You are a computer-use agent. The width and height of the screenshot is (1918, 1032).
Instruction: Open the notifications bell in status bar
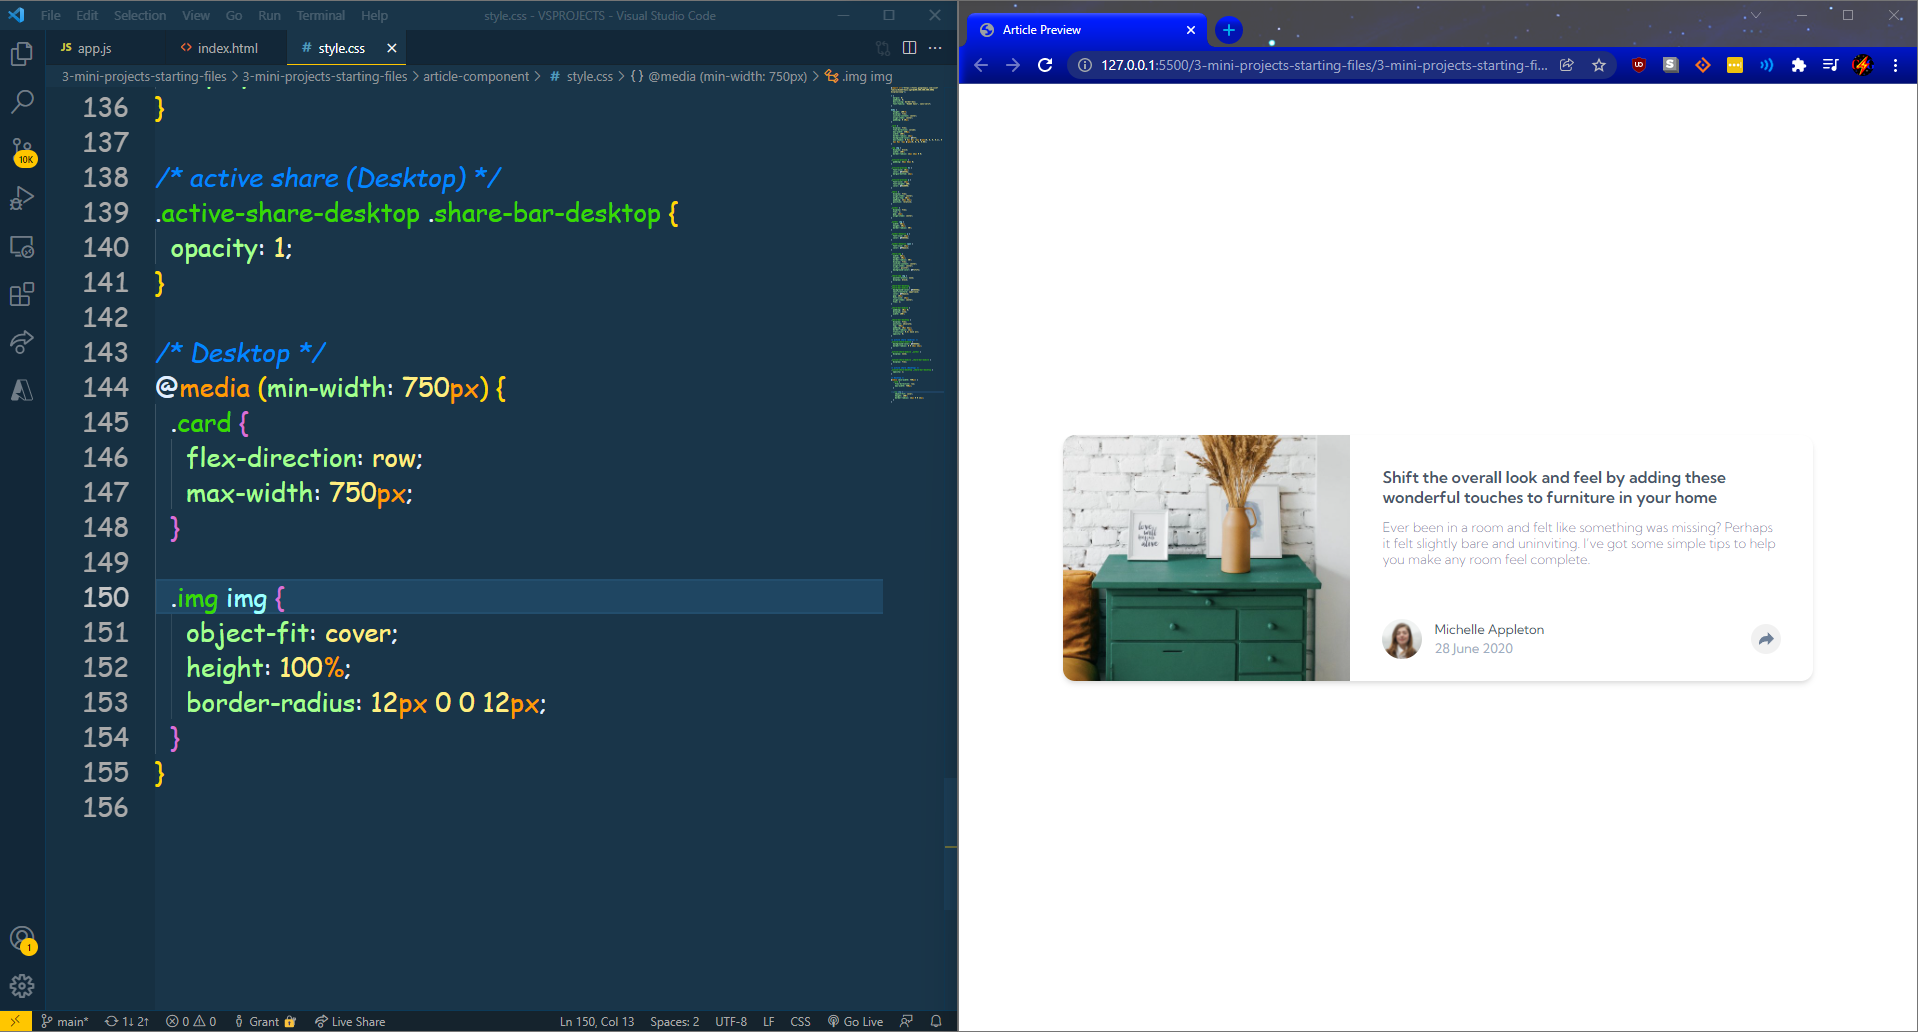(936, 1021)
